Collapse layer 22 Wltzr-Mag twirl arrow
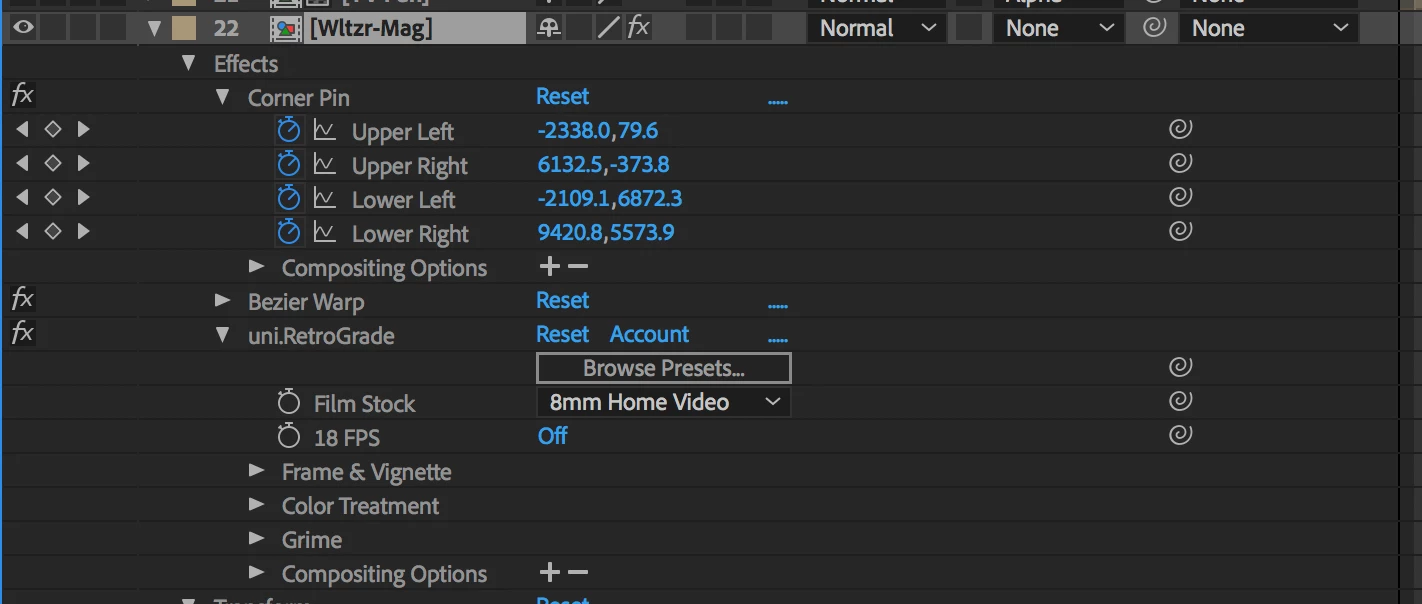The image size is (1422, 604). tap(154, 29)
